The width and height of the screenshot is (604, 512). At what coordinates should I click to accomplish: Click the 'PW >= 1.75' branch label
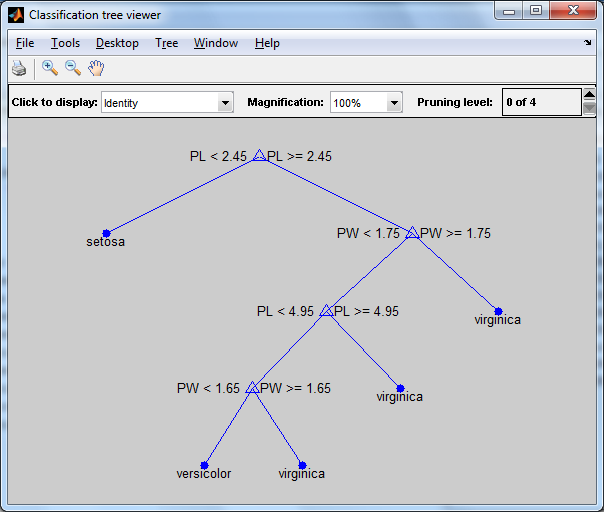click(455, 233)
